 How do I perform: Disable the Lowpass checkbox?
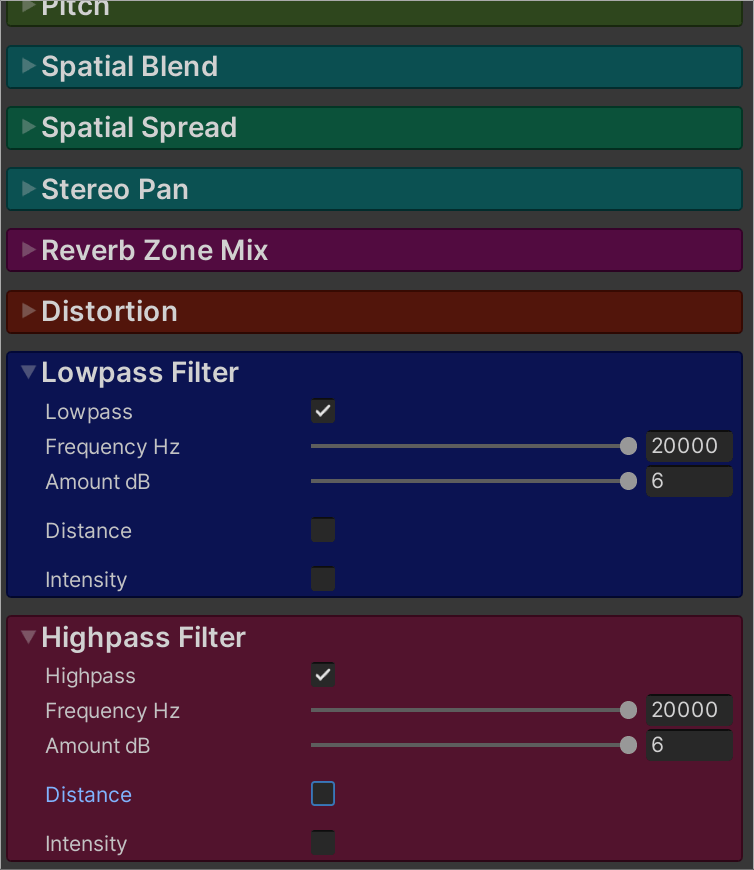click(x=323, y=411)
